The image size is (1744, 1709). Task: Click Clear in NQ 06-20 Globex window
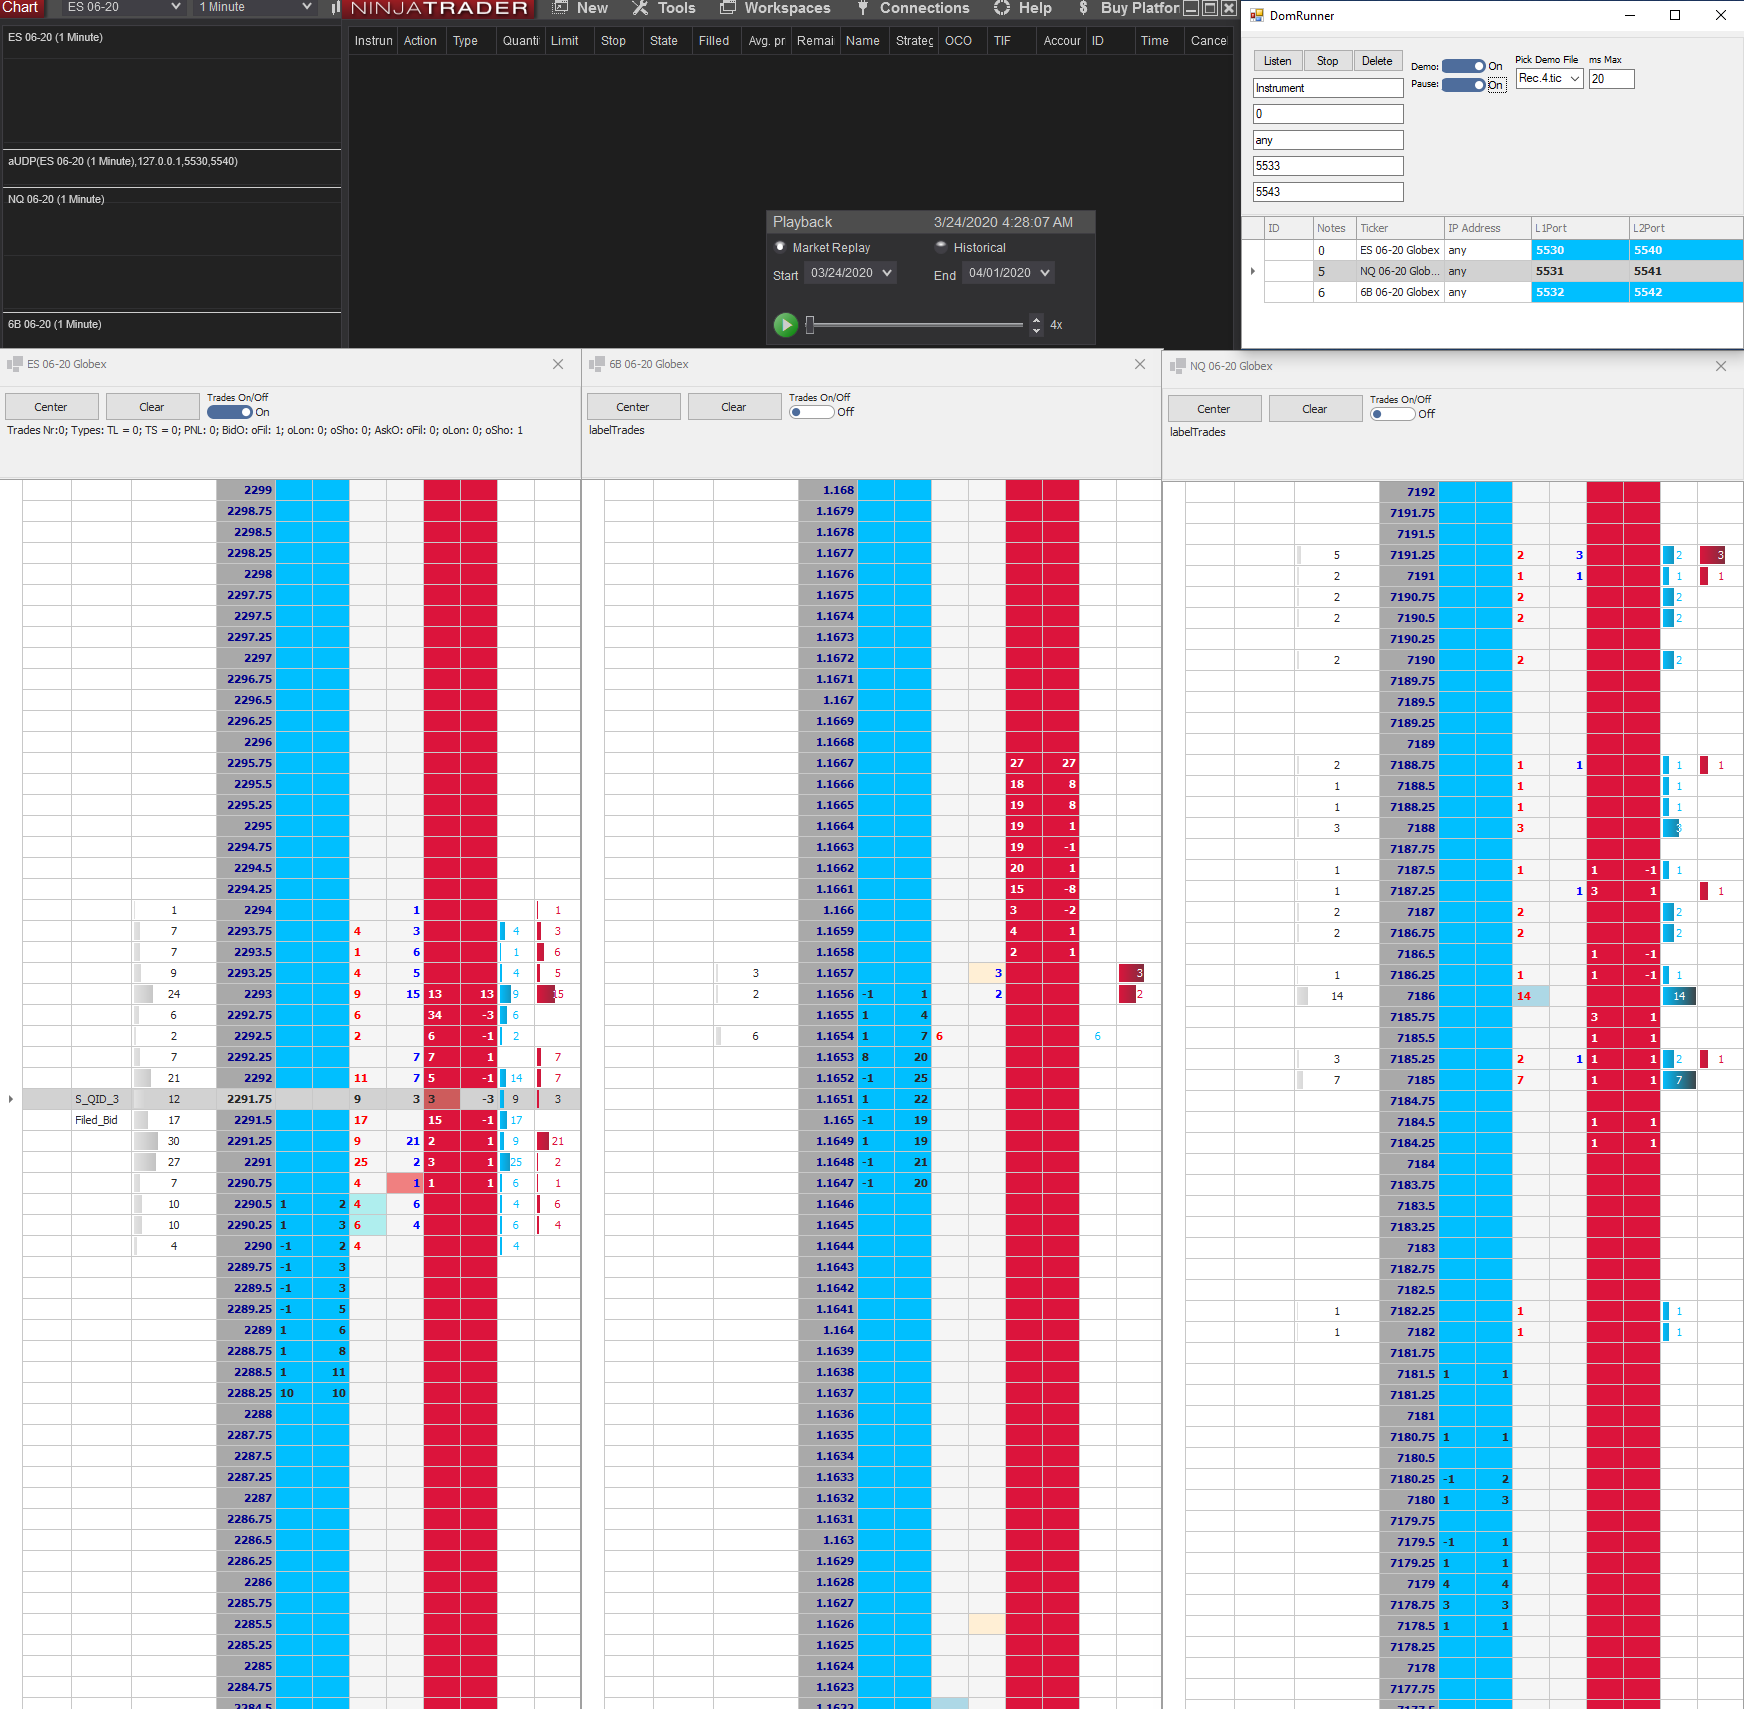pos(1315,409)
